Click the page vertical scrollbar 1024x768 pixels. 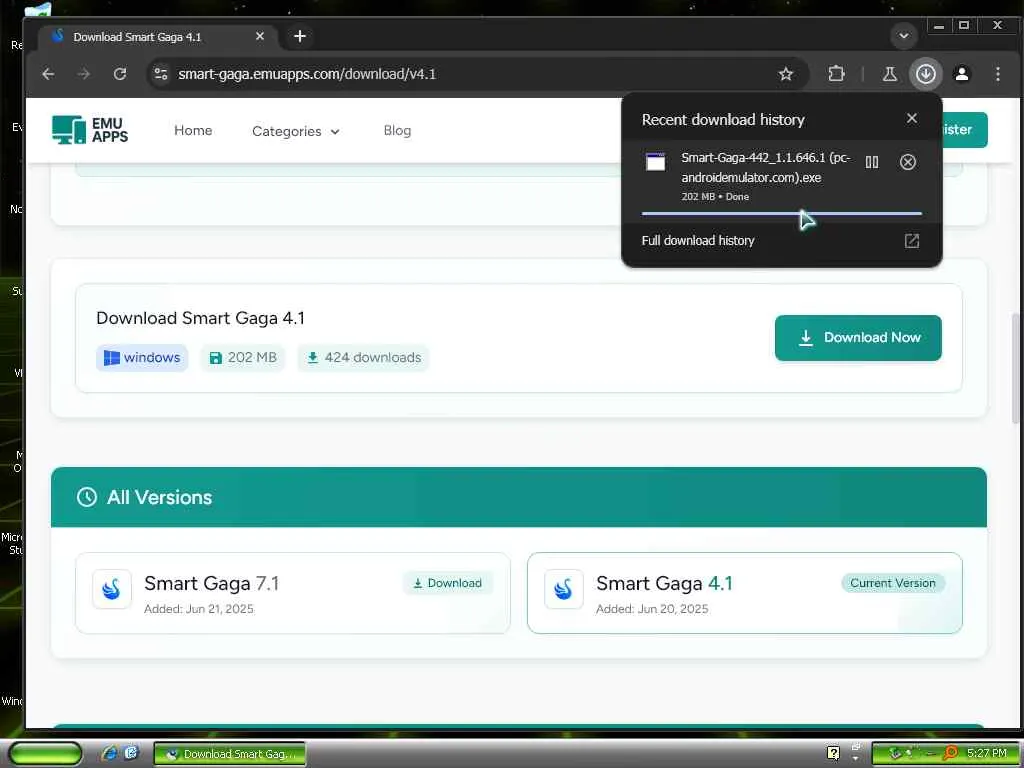click(x=1015, y=368)
